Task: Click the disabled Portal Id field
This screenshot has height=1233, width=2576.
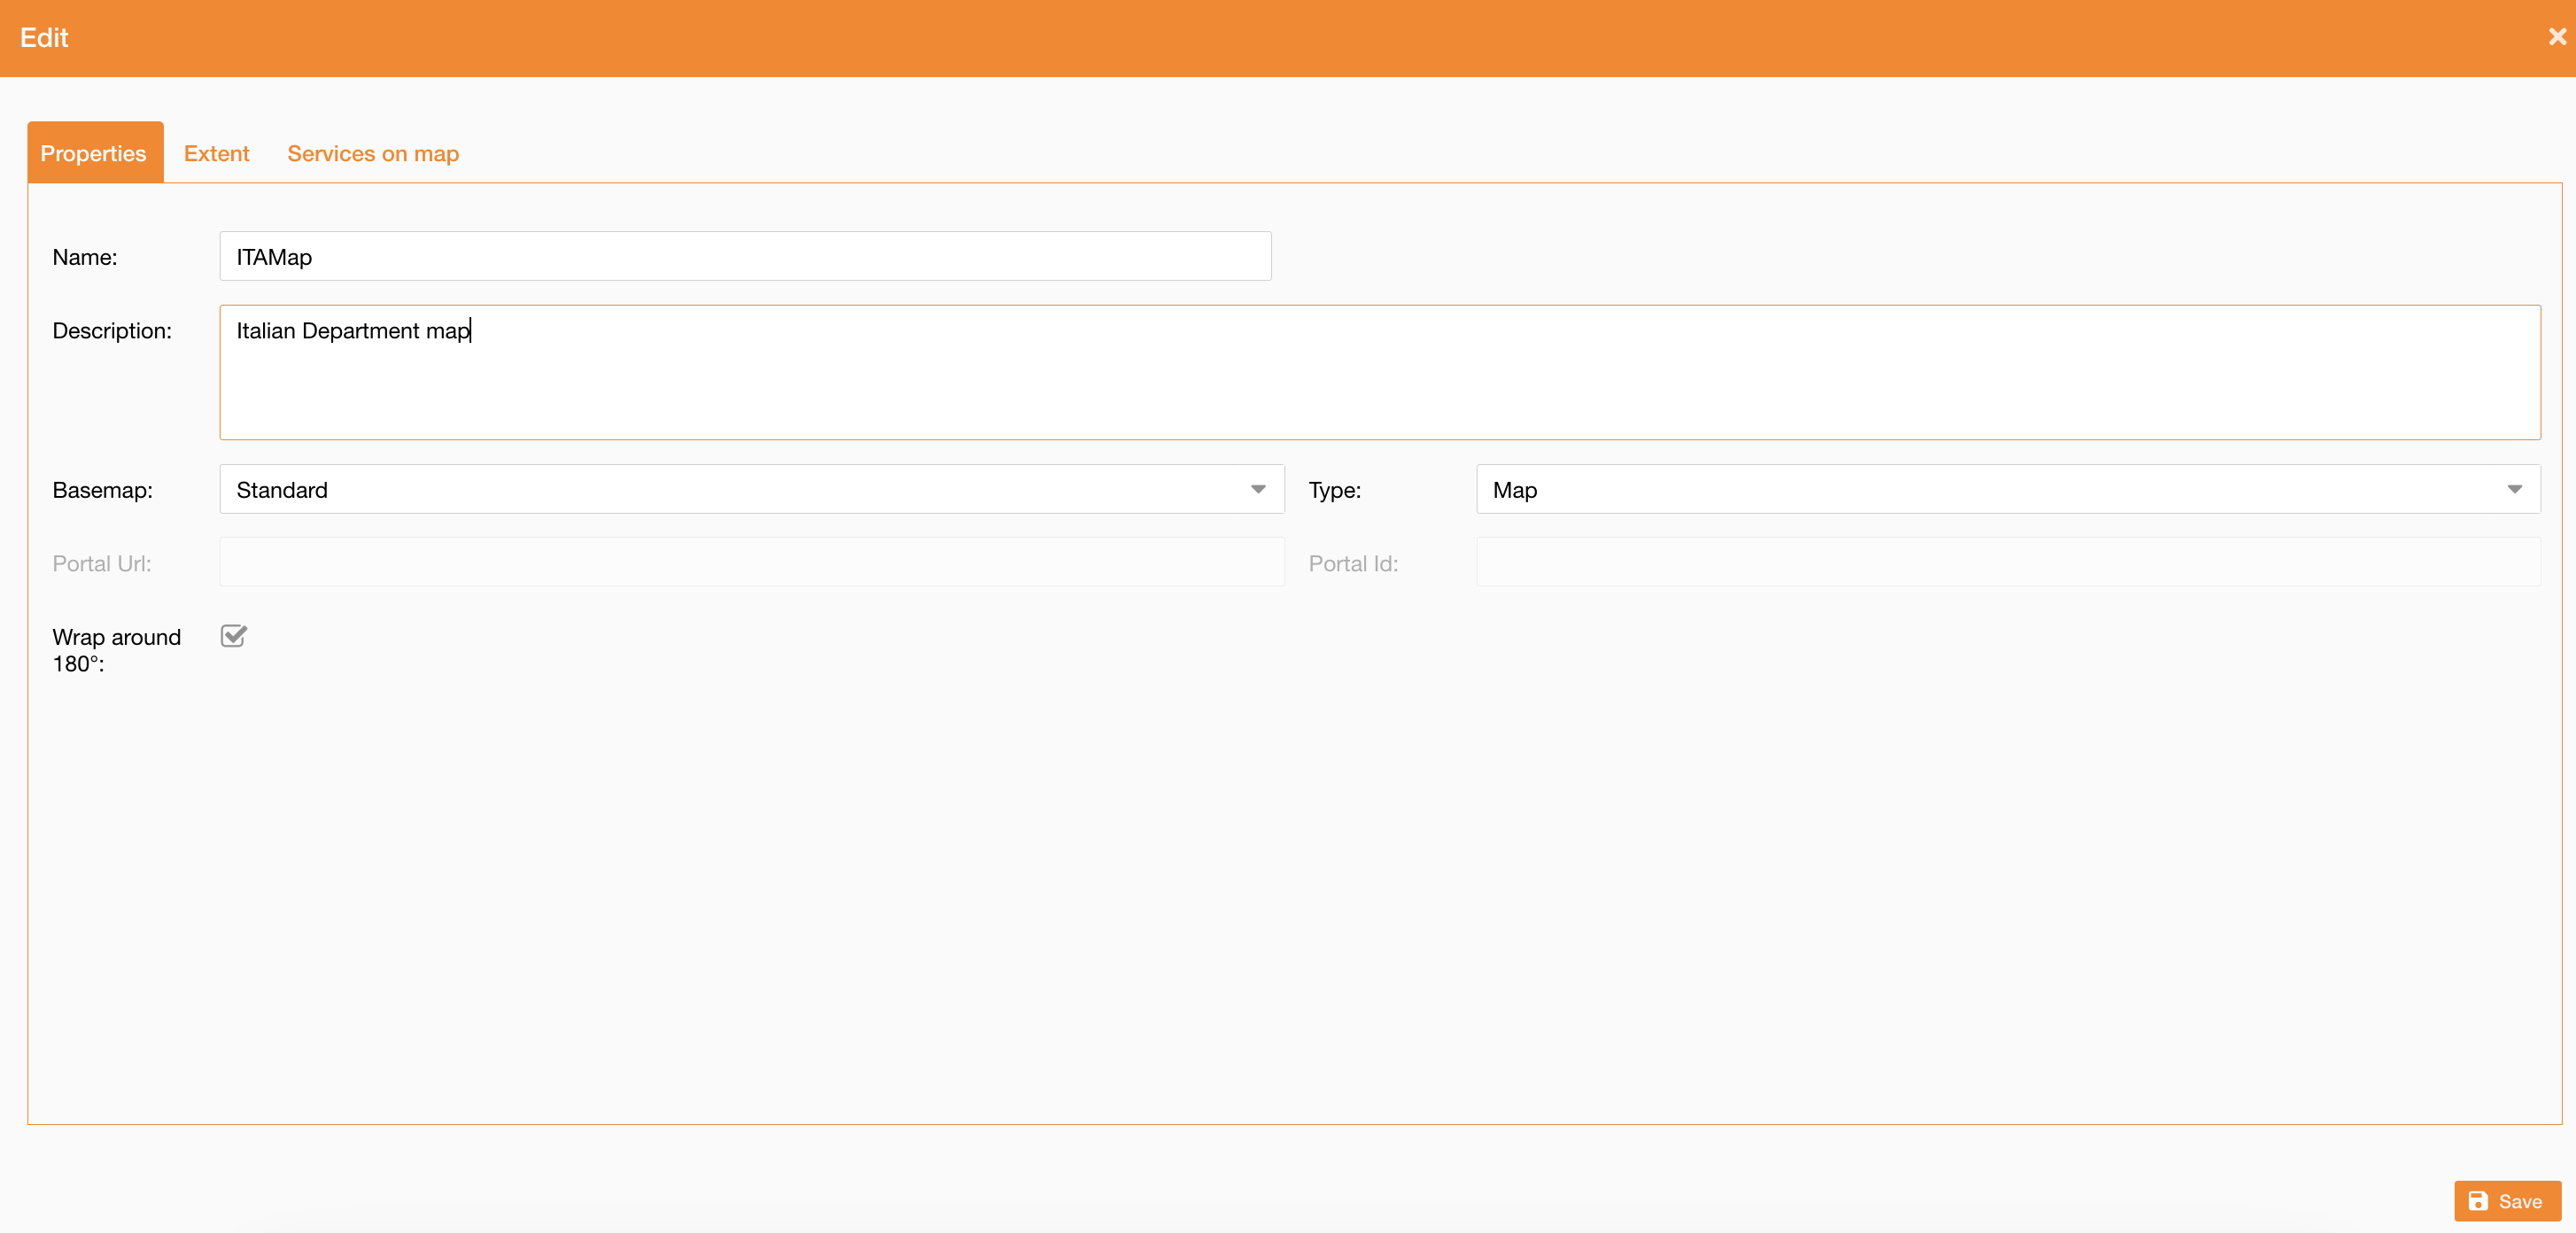Action: (x=2008, y=562)
